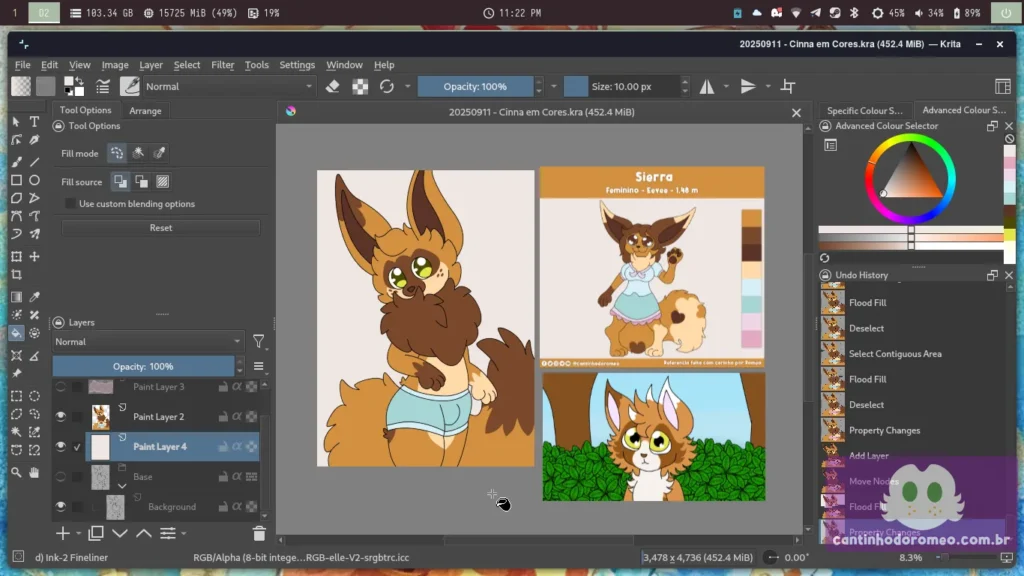1024x576 pixels.
Task: Delete the layer with trash icon
Action: point(259,534)
